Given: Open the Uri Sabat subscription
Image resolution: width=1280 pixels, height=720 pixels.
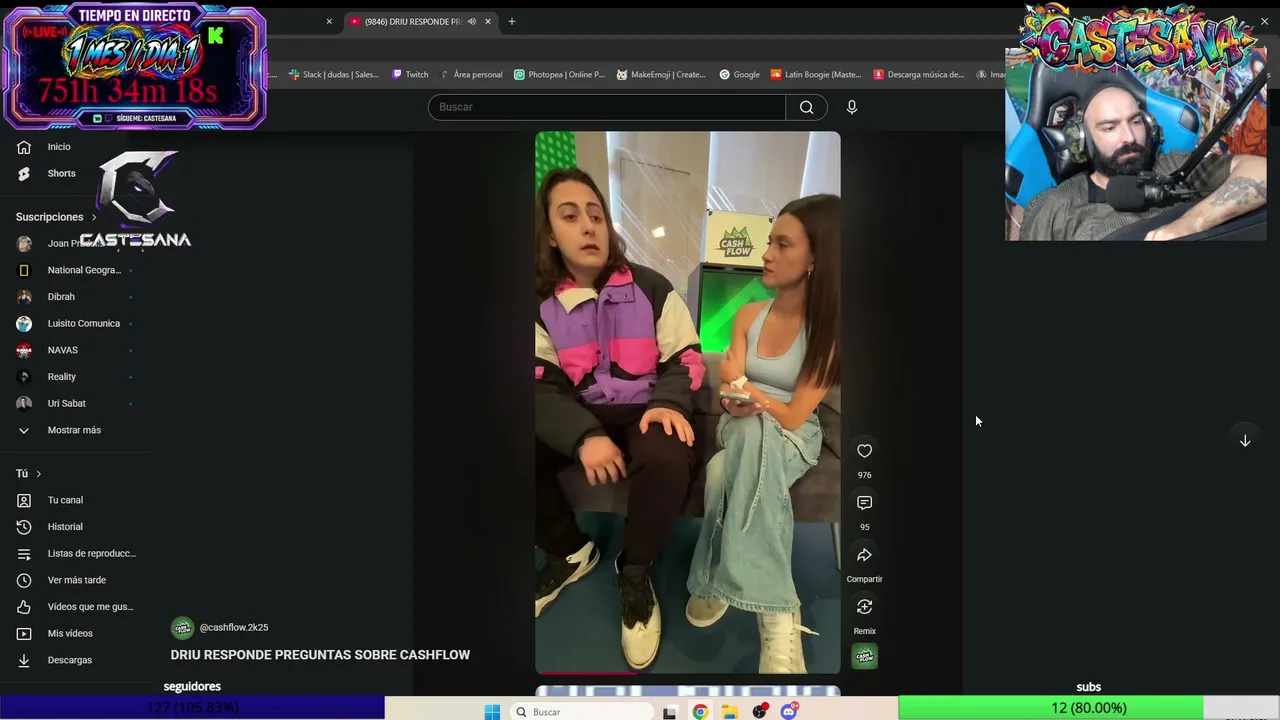Looking at the screenshot, I should tap(66, 403).
